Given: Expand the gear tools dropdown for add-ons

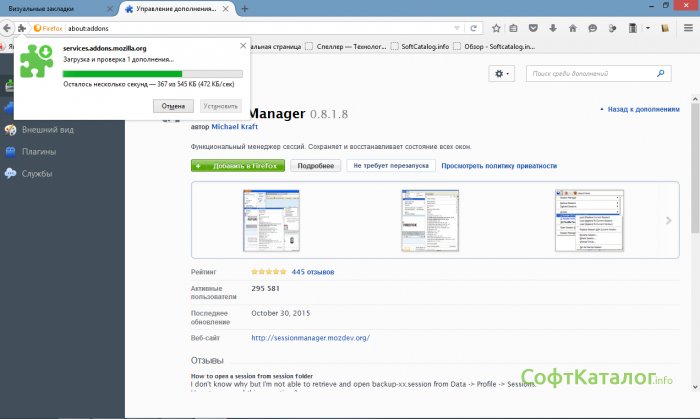Looking at the screenshot, I should pos(500,74).
